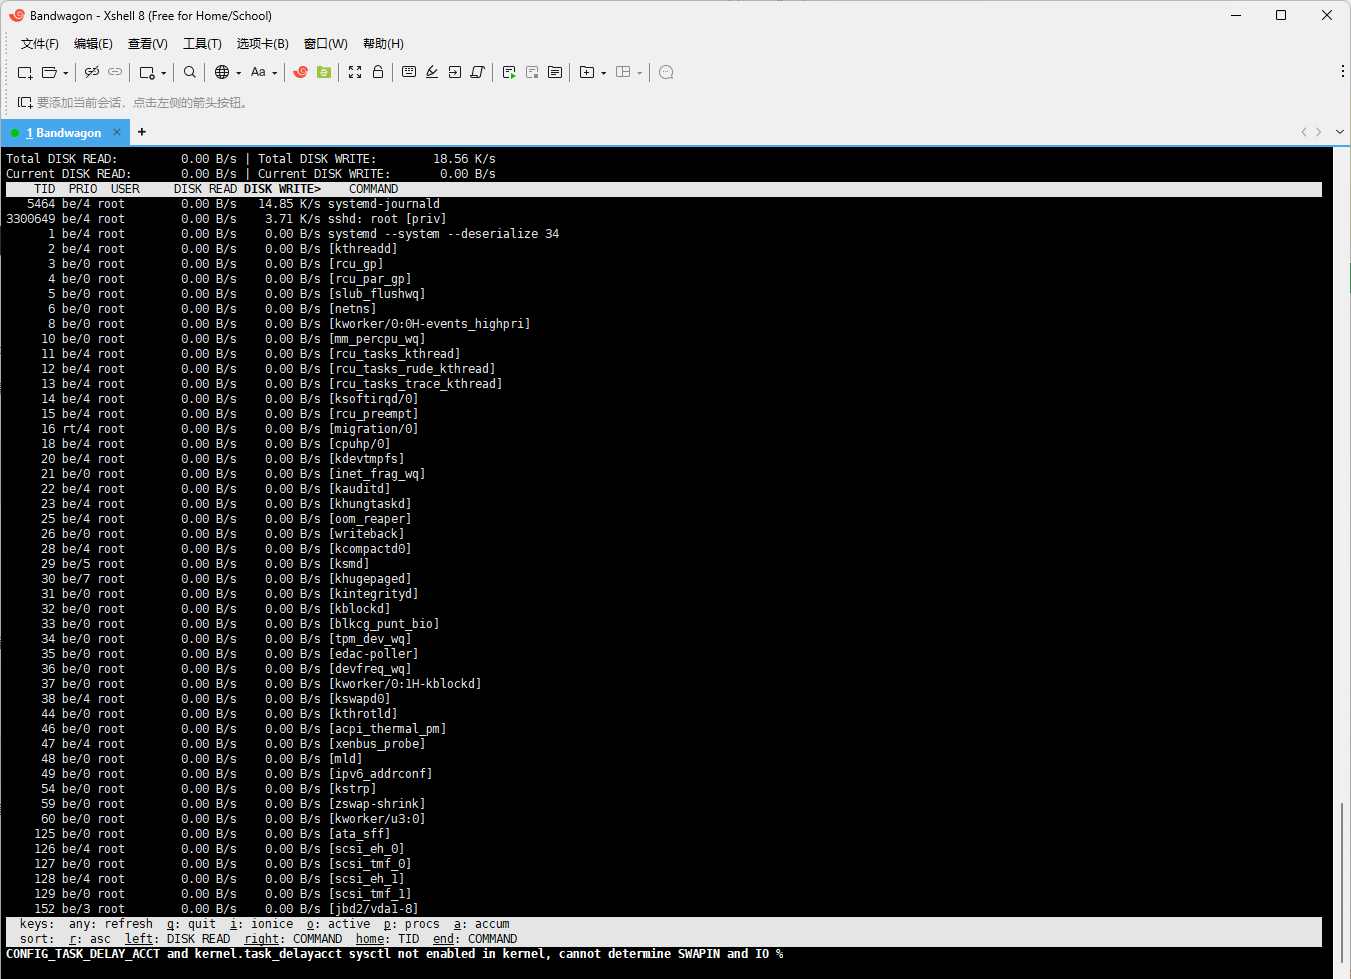Click the New Session toolbar icon
Image resolution: width=1351 pixels, height=979 pixels.
tap(25, 72)
